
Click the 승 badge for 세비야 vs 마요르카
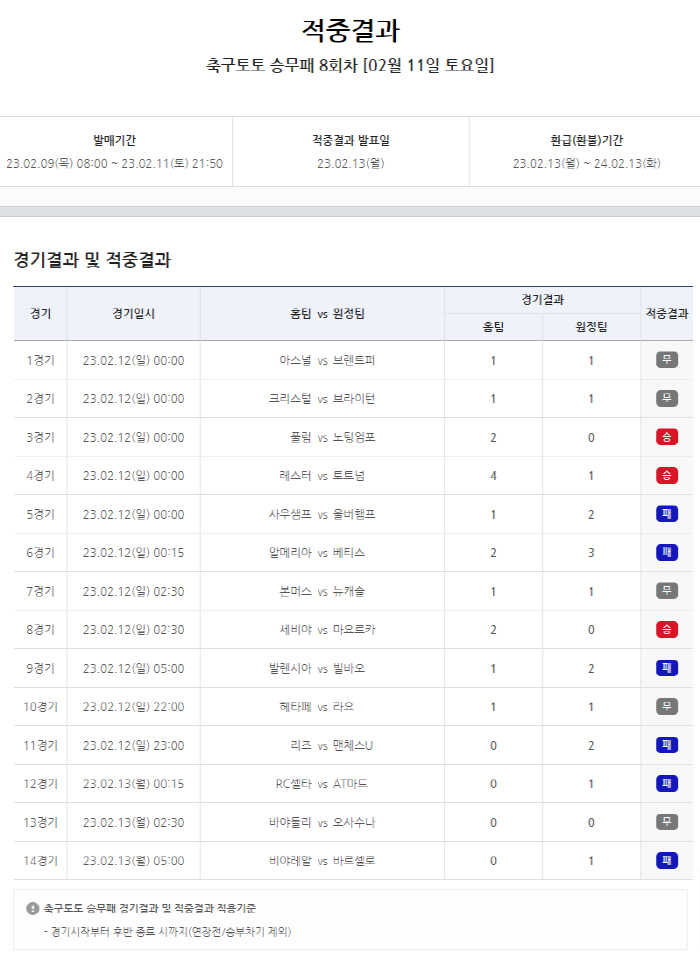667,629
